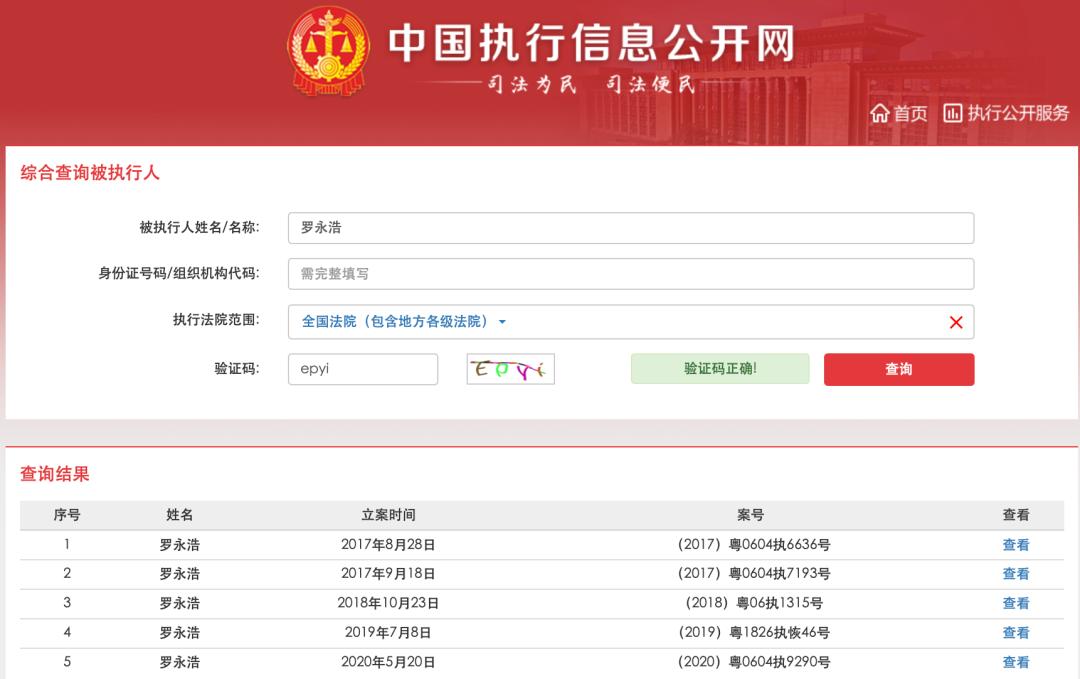Clear court scope with red X

[956, 322]
